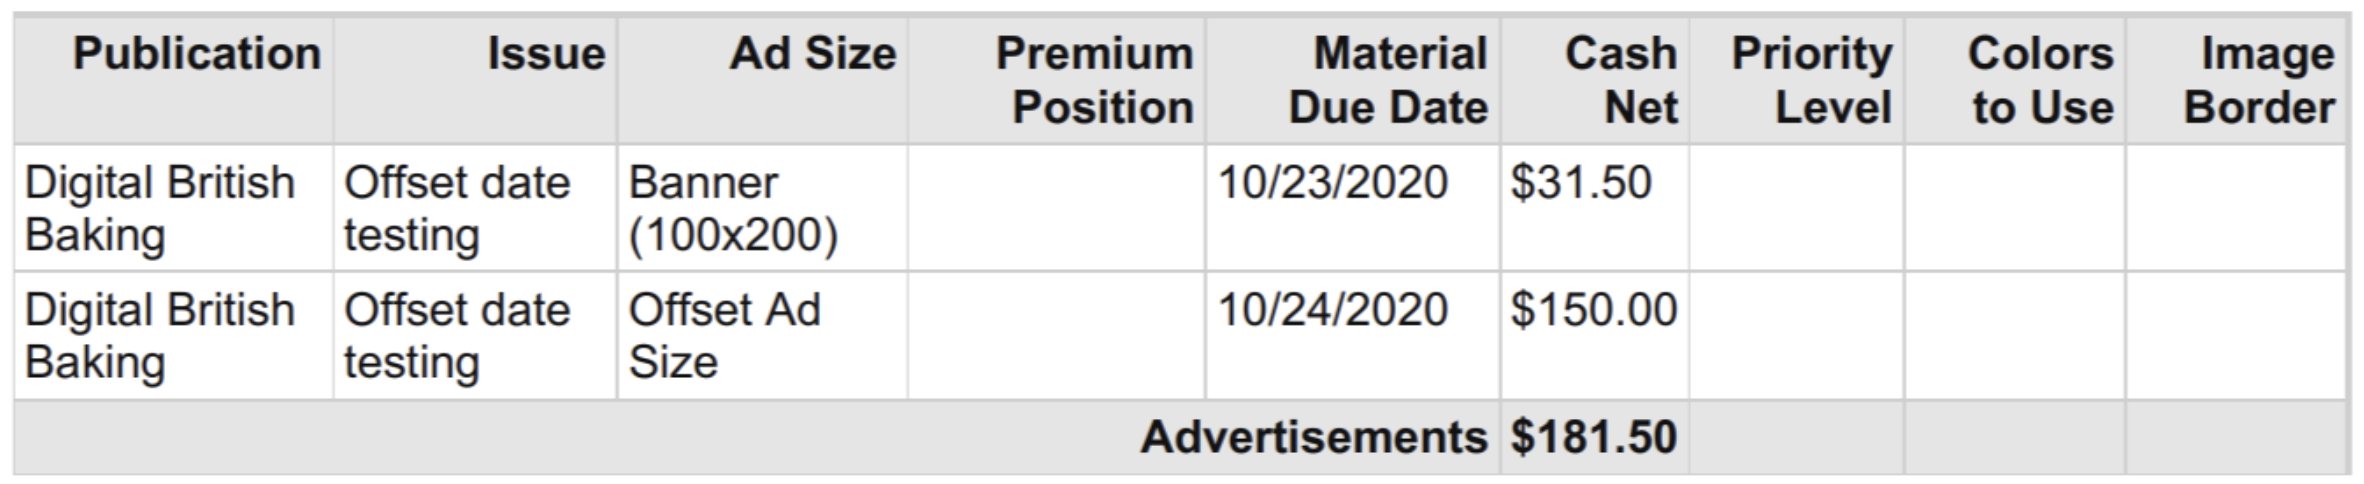Image resolution: width=2364 pixels, height=484 pixels.
Task: Click the $31.50 cash net value
Action: click(1581, 184)
